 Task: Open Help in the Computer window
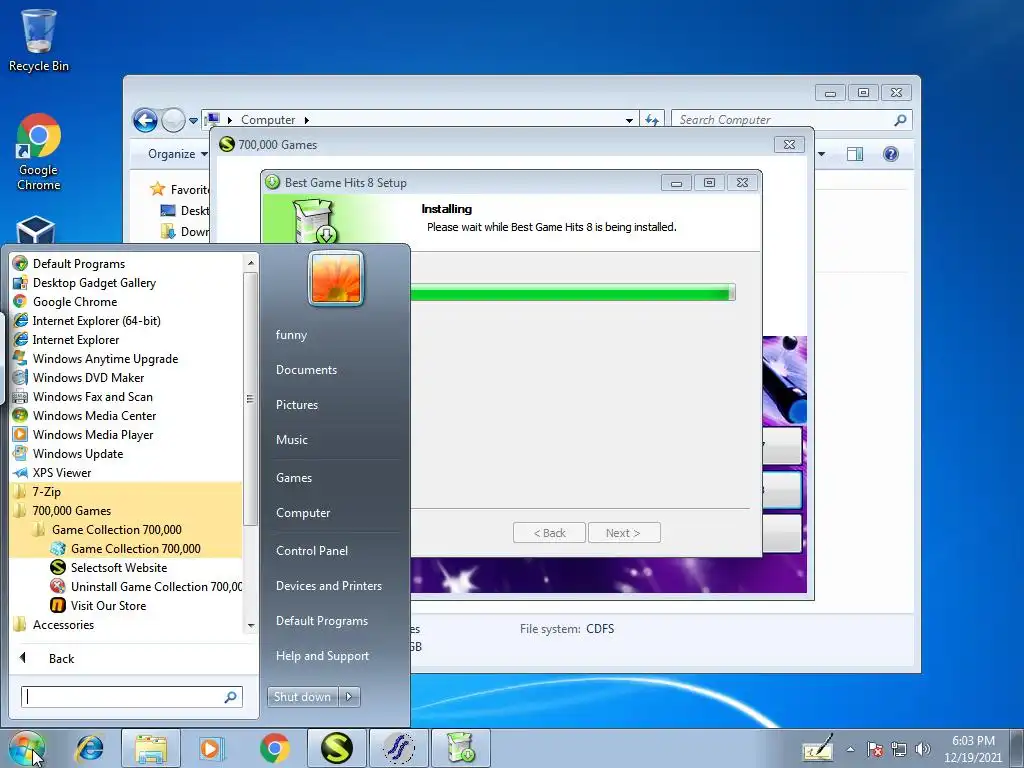(x=891, y=154)
